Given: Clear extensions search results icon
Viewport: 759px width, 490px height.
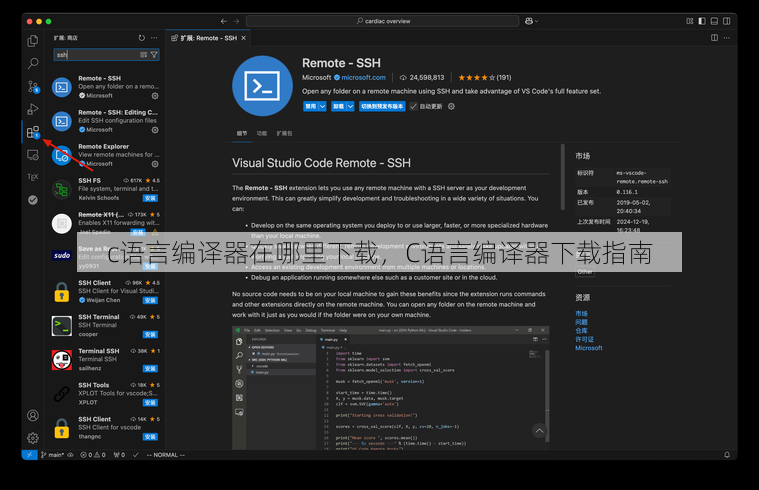Looking at the screenshot, I should tap(144, 55).
